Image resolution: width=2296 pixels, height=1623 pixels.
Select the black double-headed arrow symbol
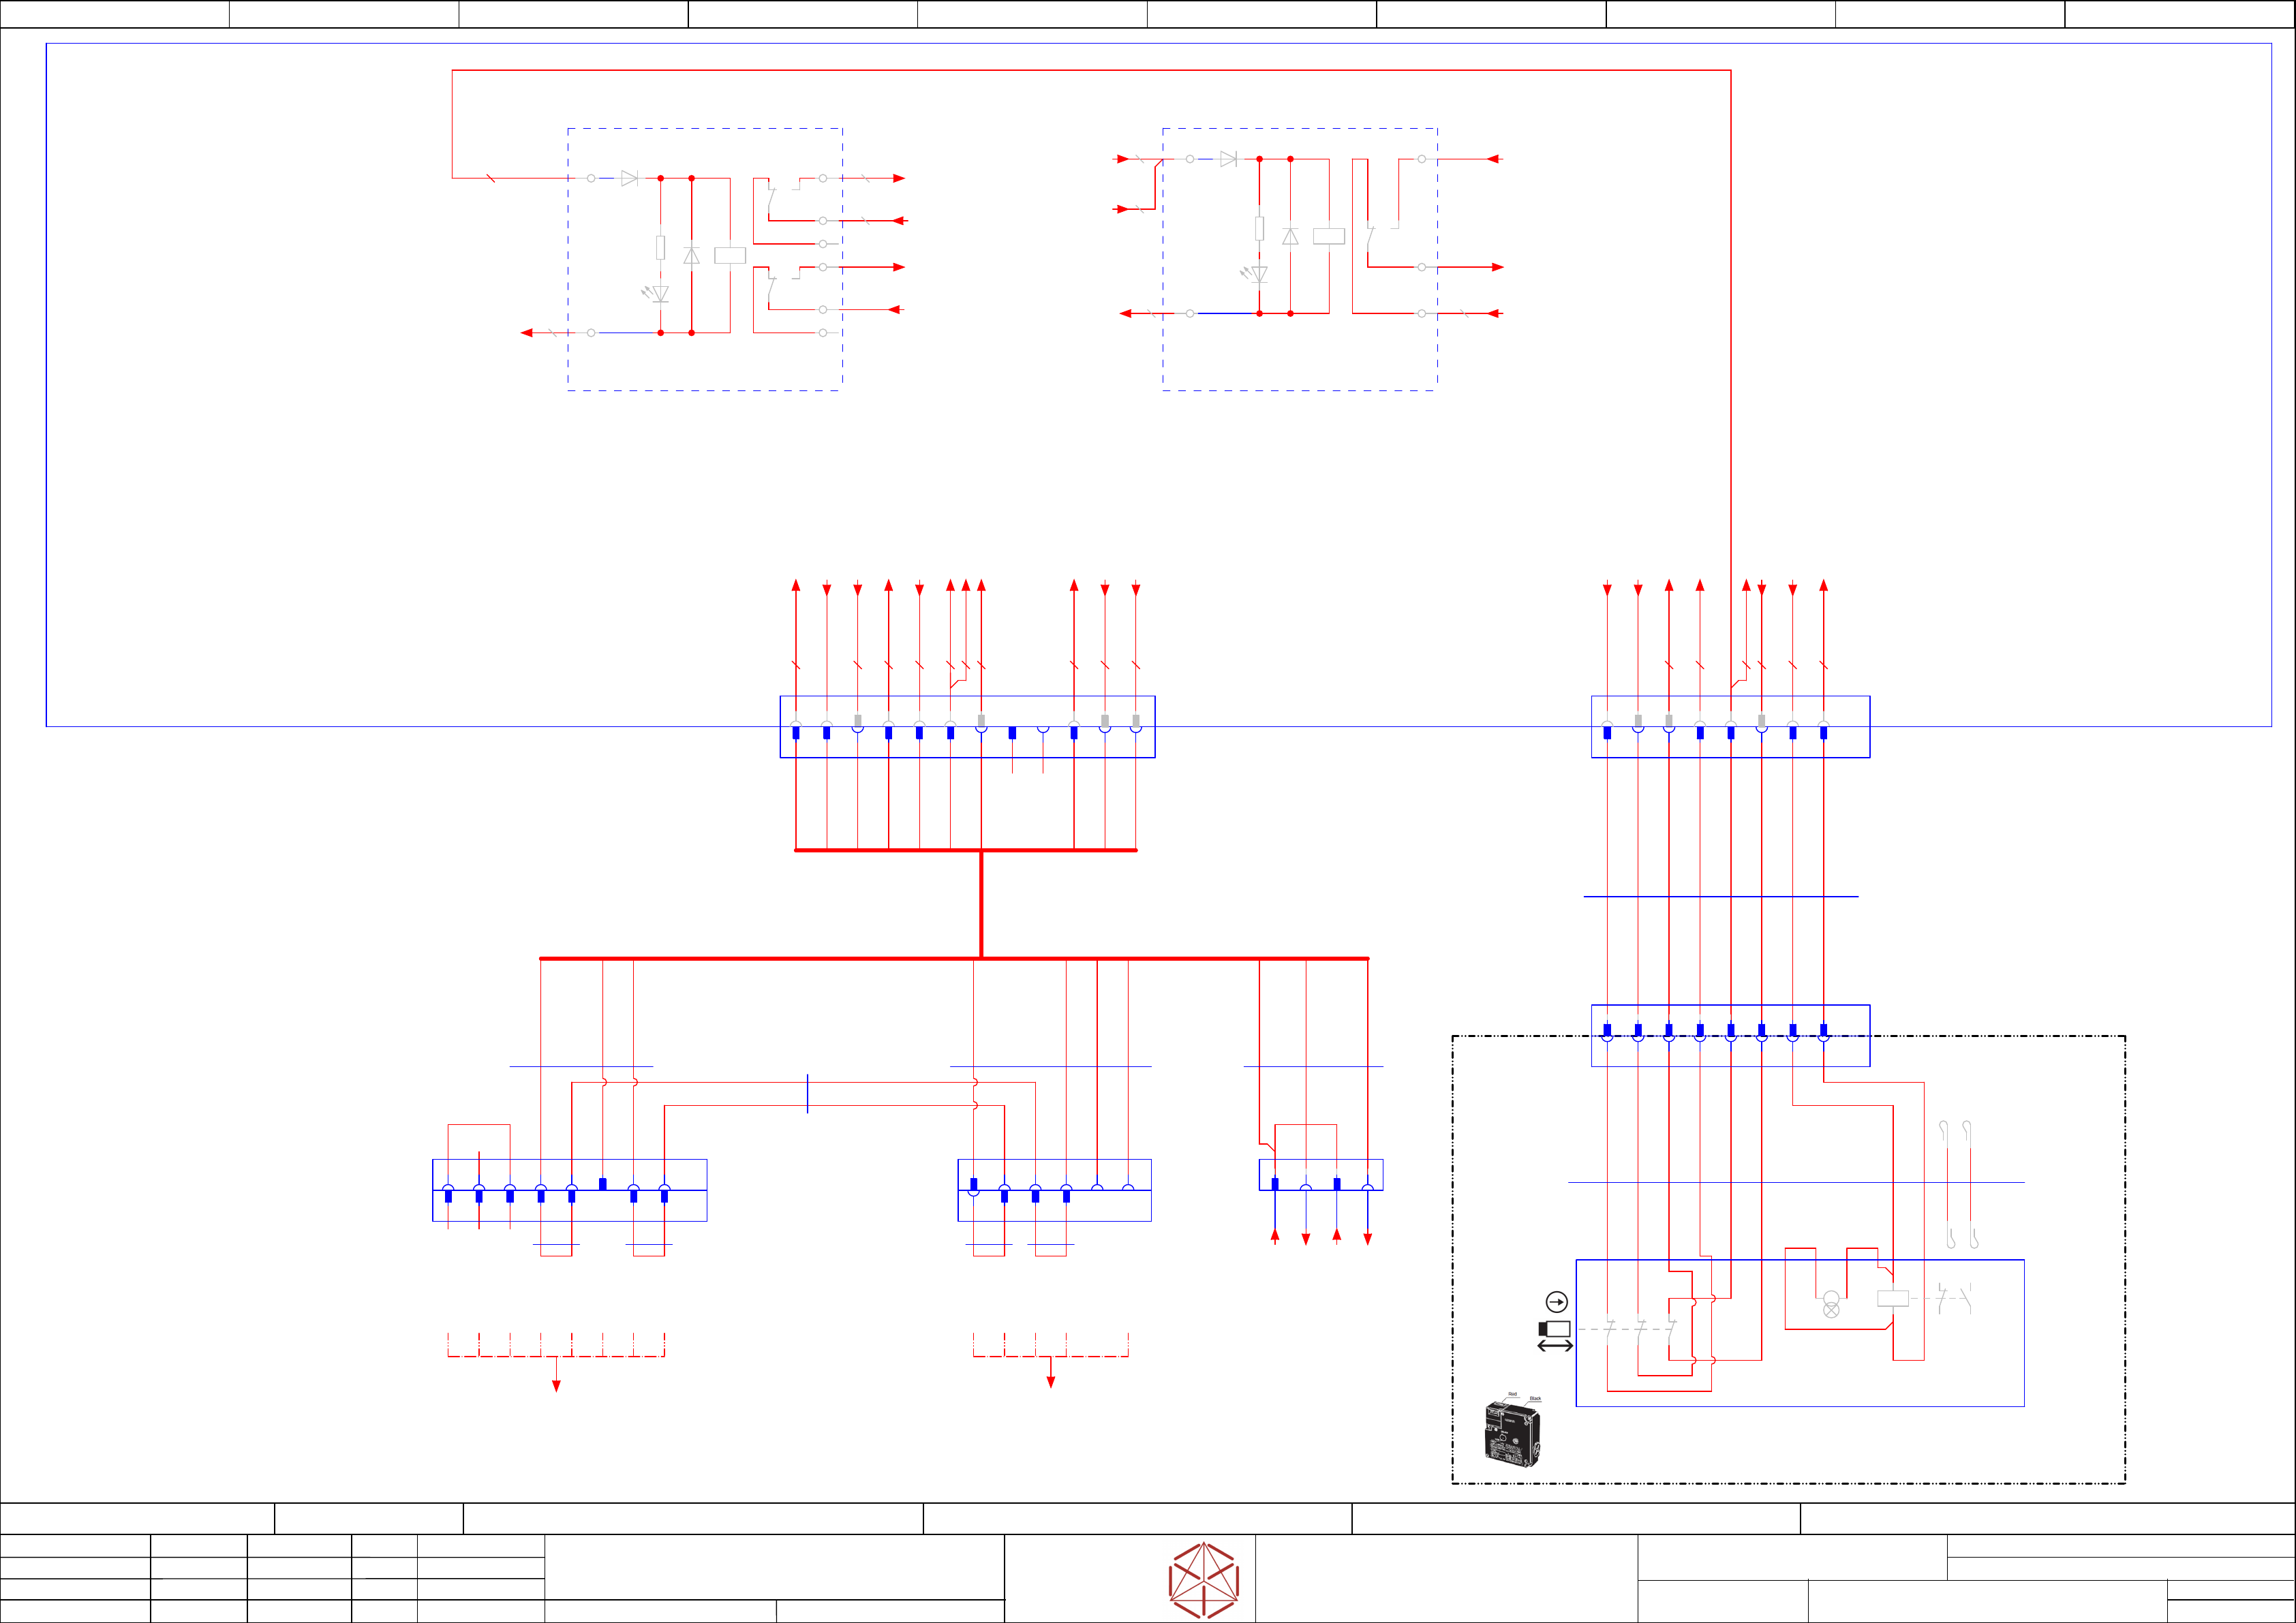(x=1555, y=1346)
